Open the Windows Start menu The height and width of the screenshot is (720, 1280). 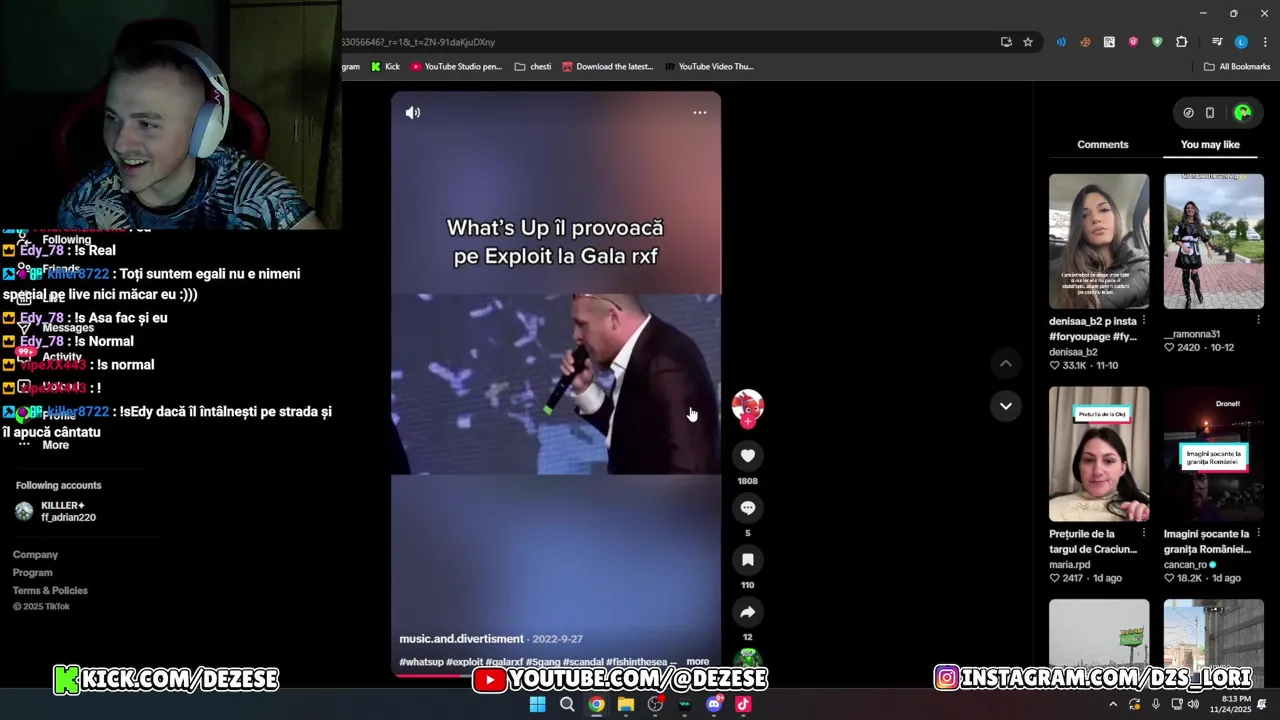pyautogui.click(x=538, y=704)
